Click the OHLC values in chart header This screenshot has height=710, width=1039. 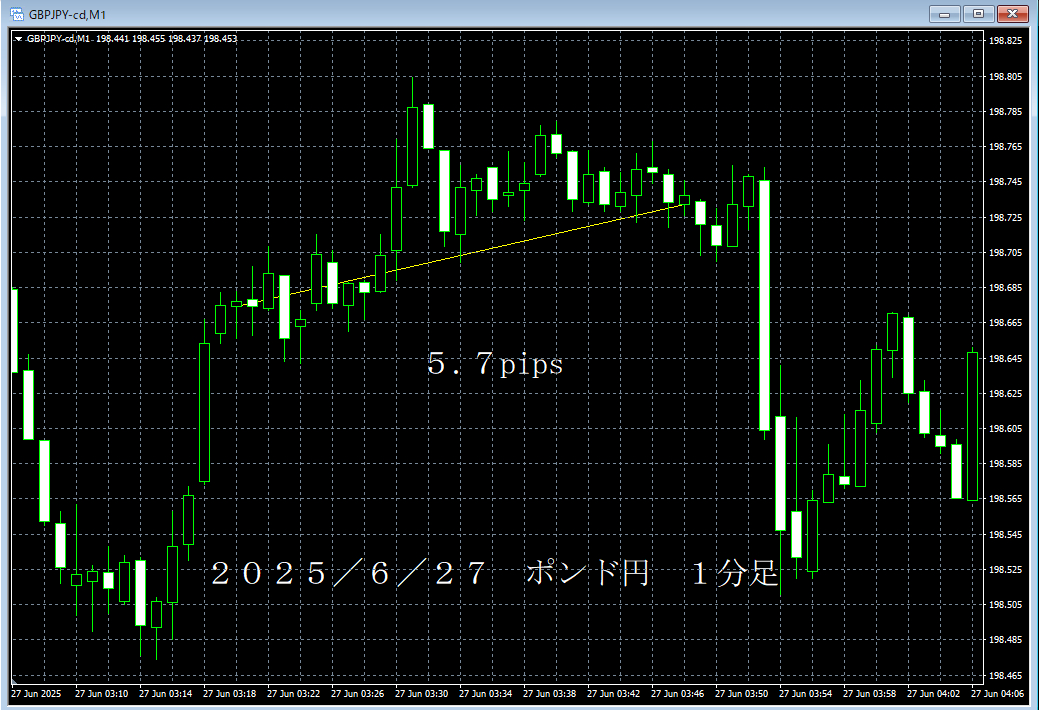tap(166, 39)
